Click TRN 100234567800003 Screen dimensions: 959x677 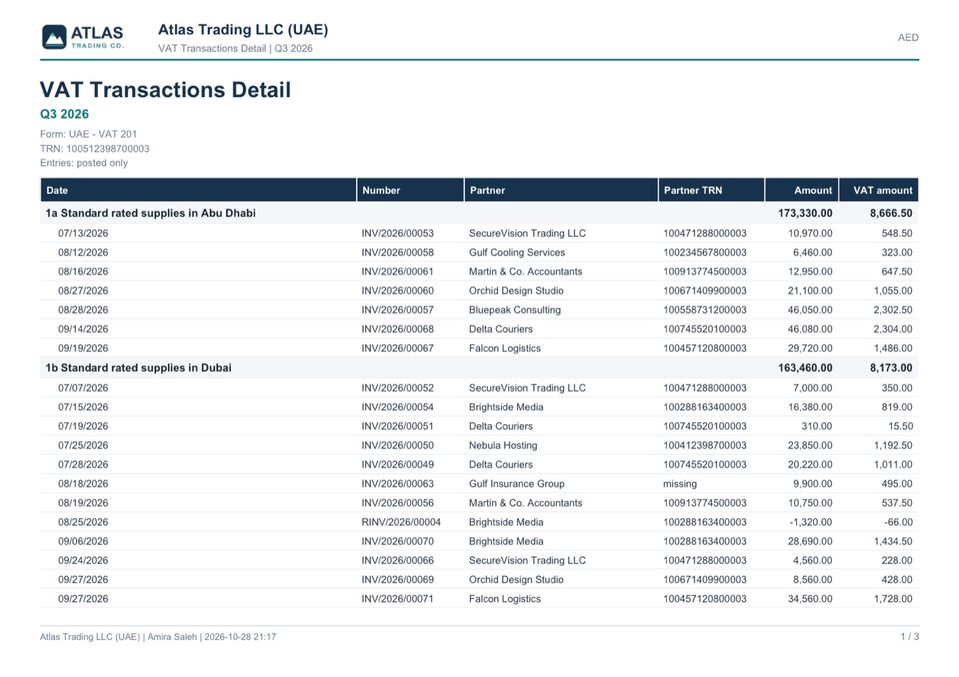tap(705, 253)
